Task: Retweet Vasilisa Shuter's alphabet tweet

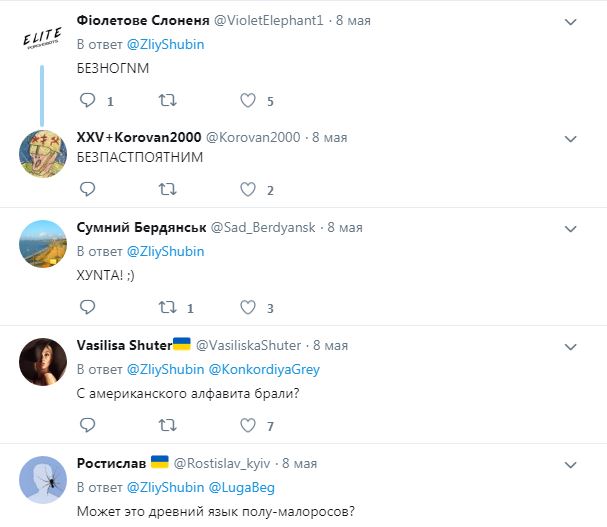Action: coord(168,425)
